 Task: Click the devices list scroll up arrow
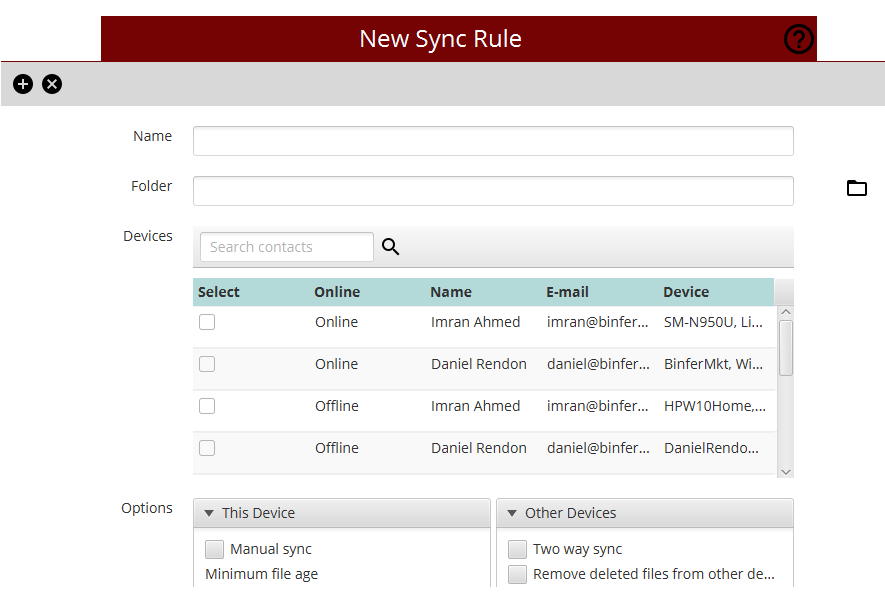[786, 312]
